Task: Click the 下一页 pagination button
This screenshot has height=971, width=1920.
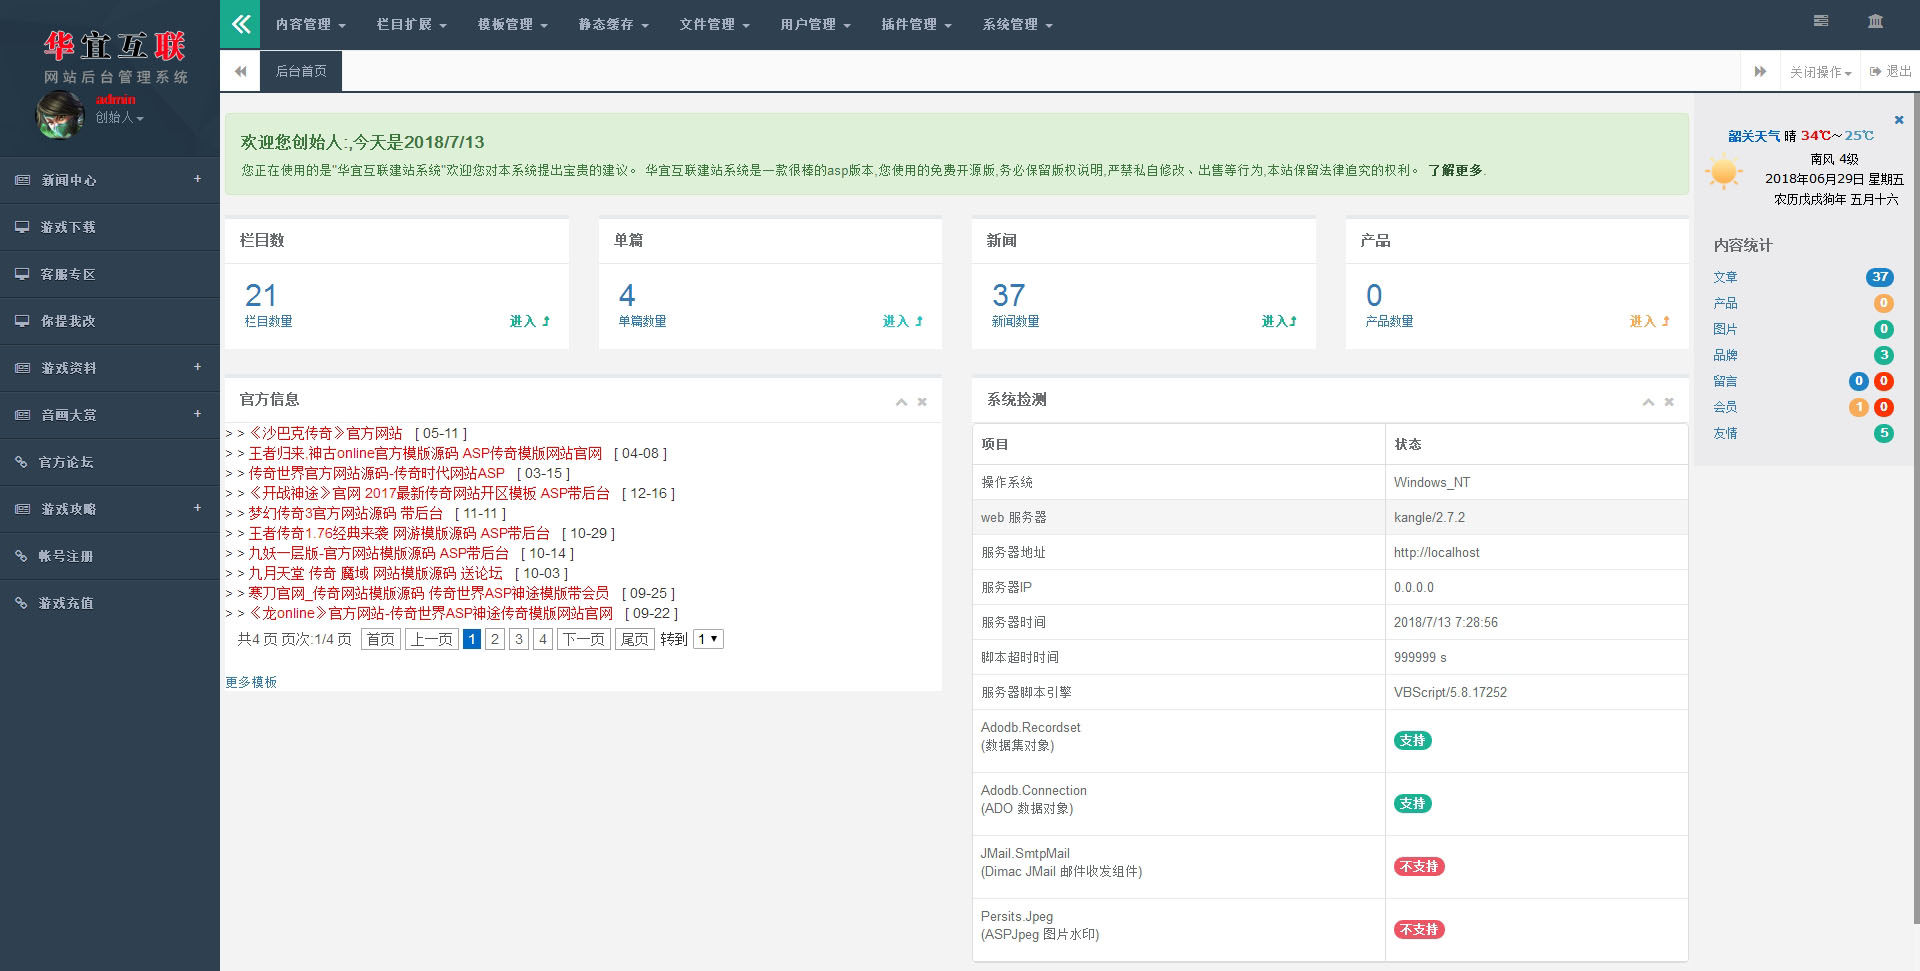Action: (x=583, y=639)
